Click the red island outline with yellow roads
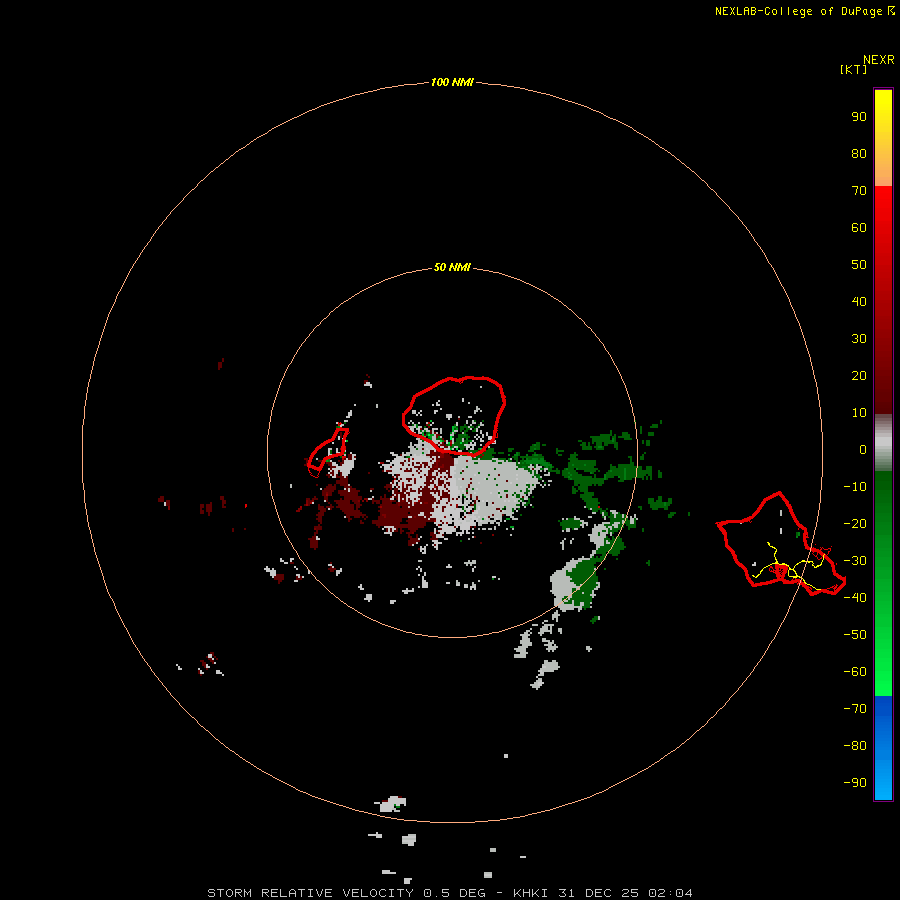The image size is (900, 900). (x=781, y=544)
